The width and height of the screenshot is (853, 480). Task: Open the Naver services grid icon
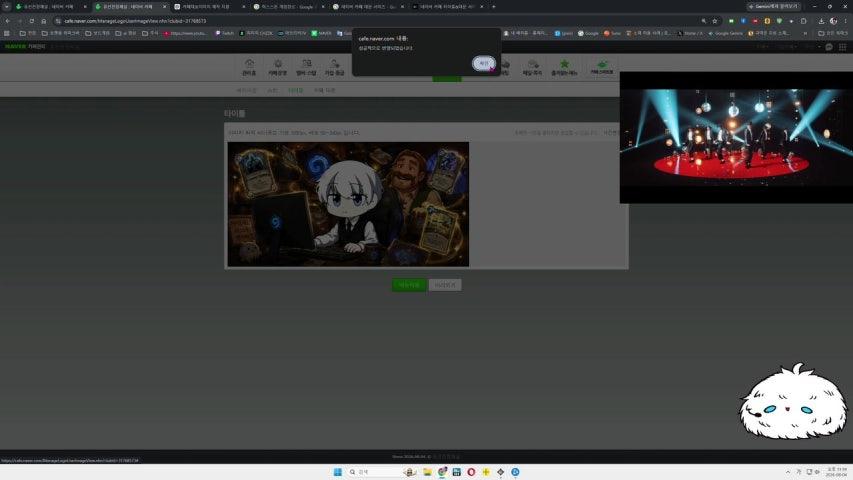coord(843,47)
